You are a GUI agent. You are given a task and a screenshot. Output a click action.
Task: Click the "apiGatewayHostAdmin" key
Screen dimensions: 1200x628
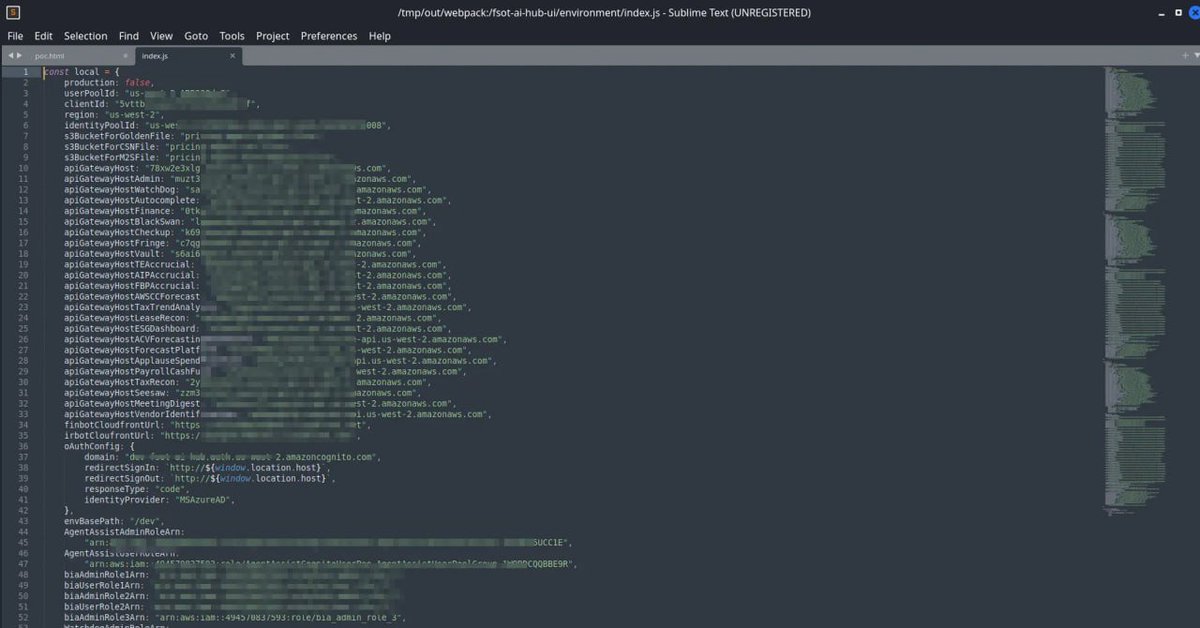pos(114,179)
